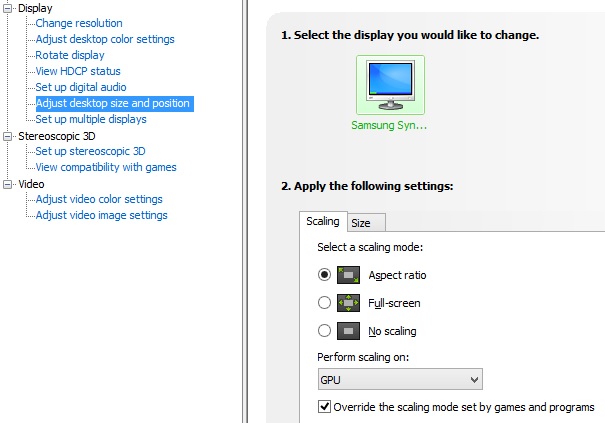The width and height of the screenshot is (605, 423).
Task: Uncheck Override the scaling mode checkbox
Action: [324, 407]
